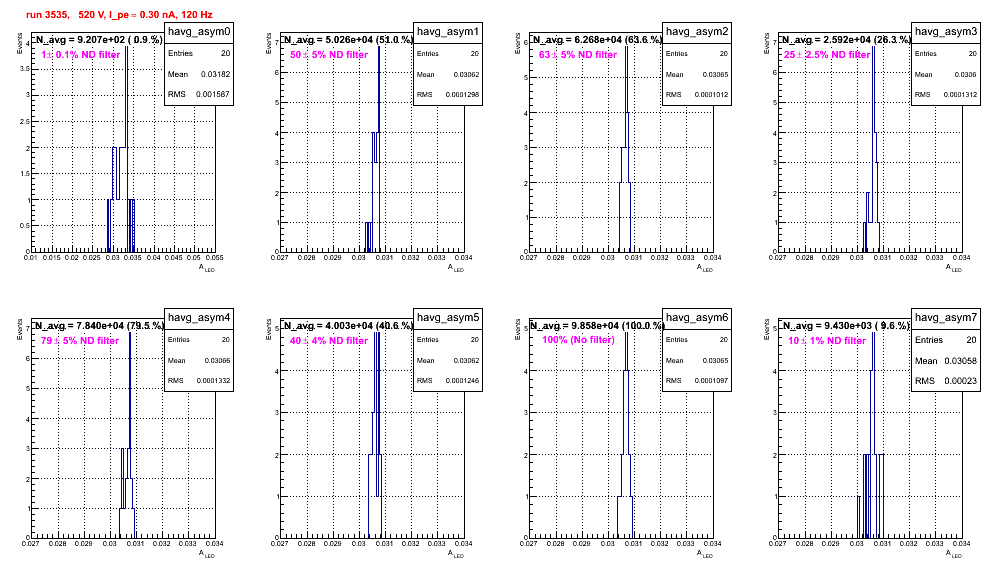Click Mean row in havg_asym1 stats box

tap(448, 74)
